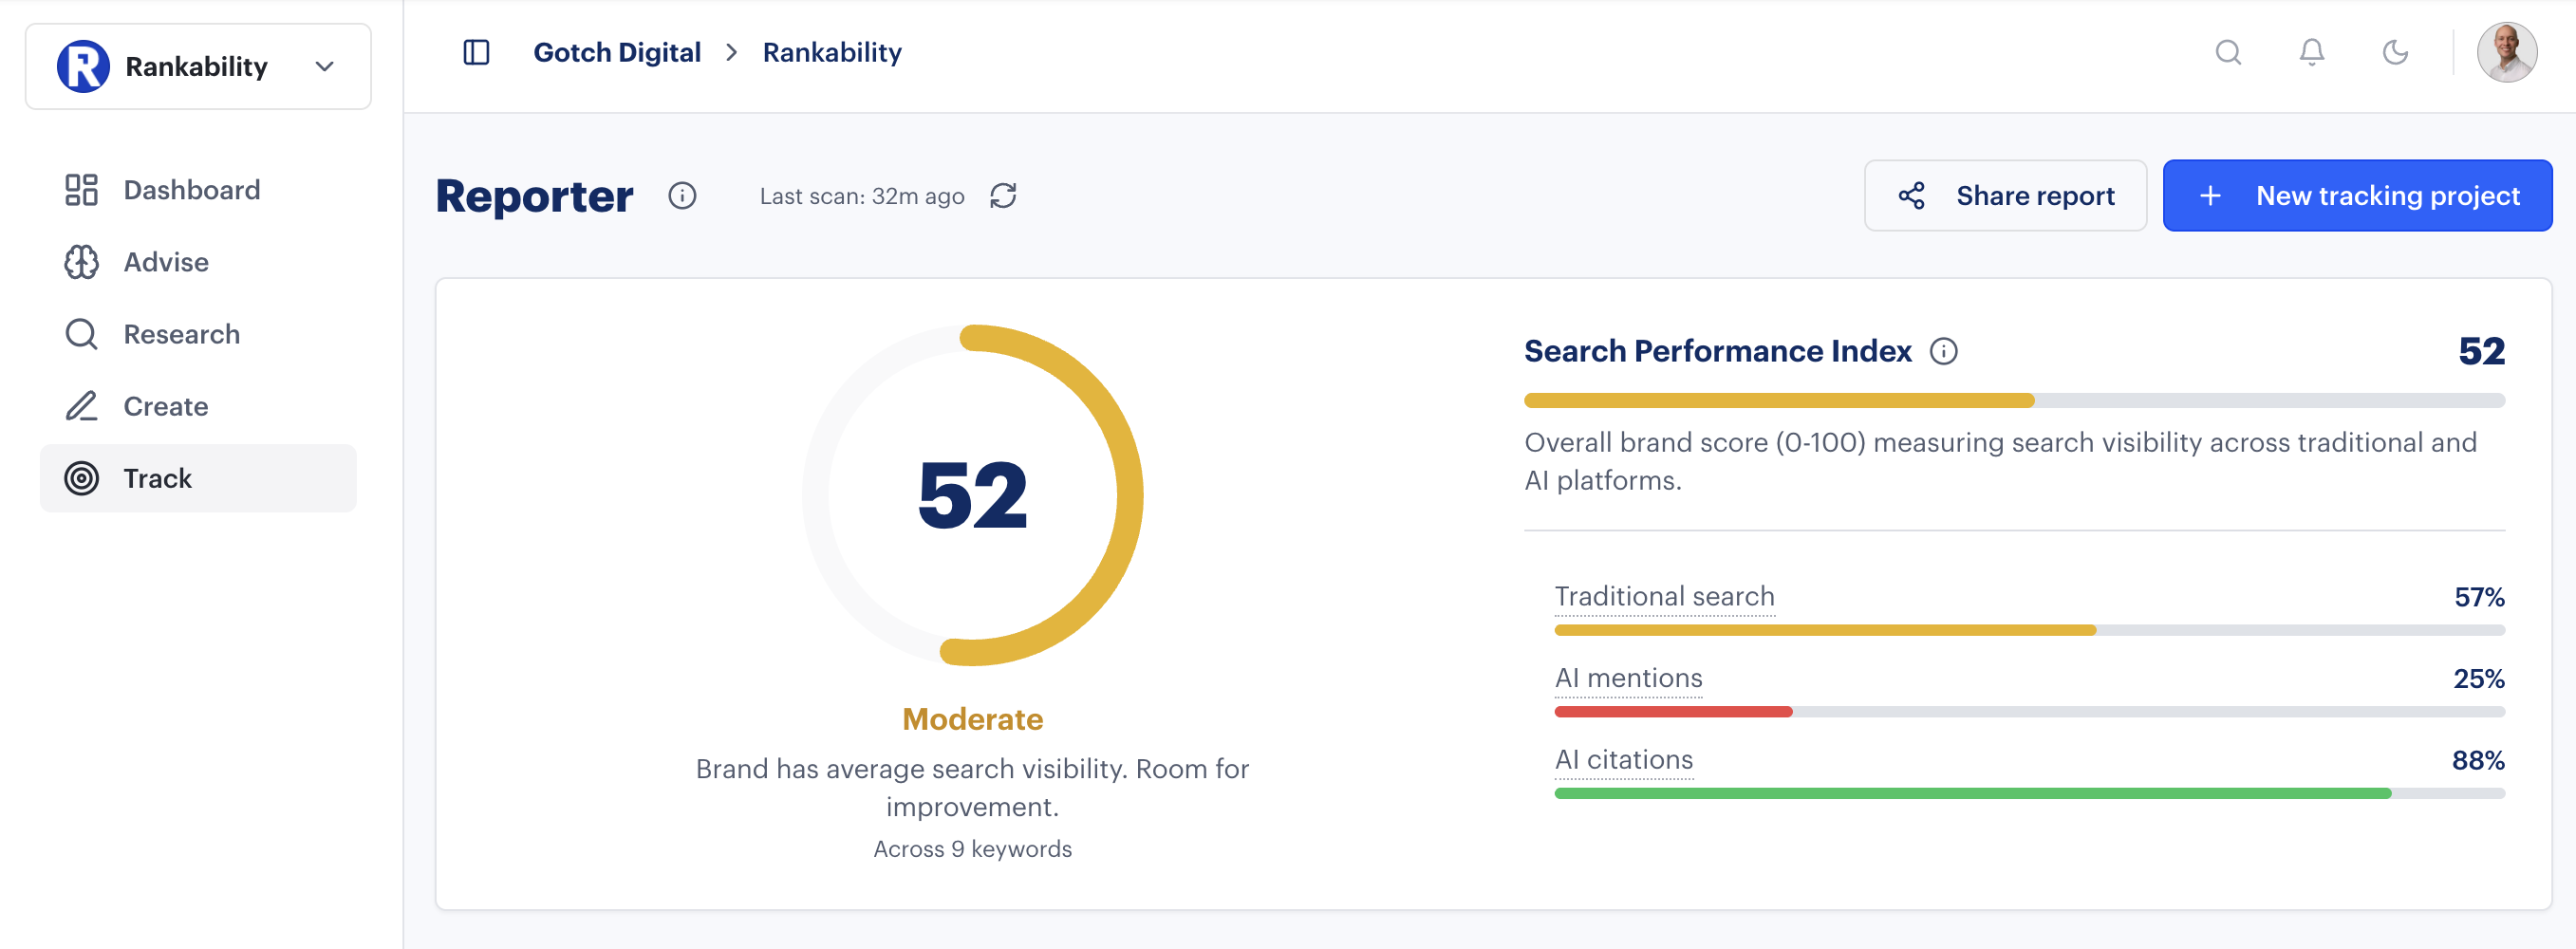
Task: Open the Dashboard from the sidebar
Action: pos(191,190)
